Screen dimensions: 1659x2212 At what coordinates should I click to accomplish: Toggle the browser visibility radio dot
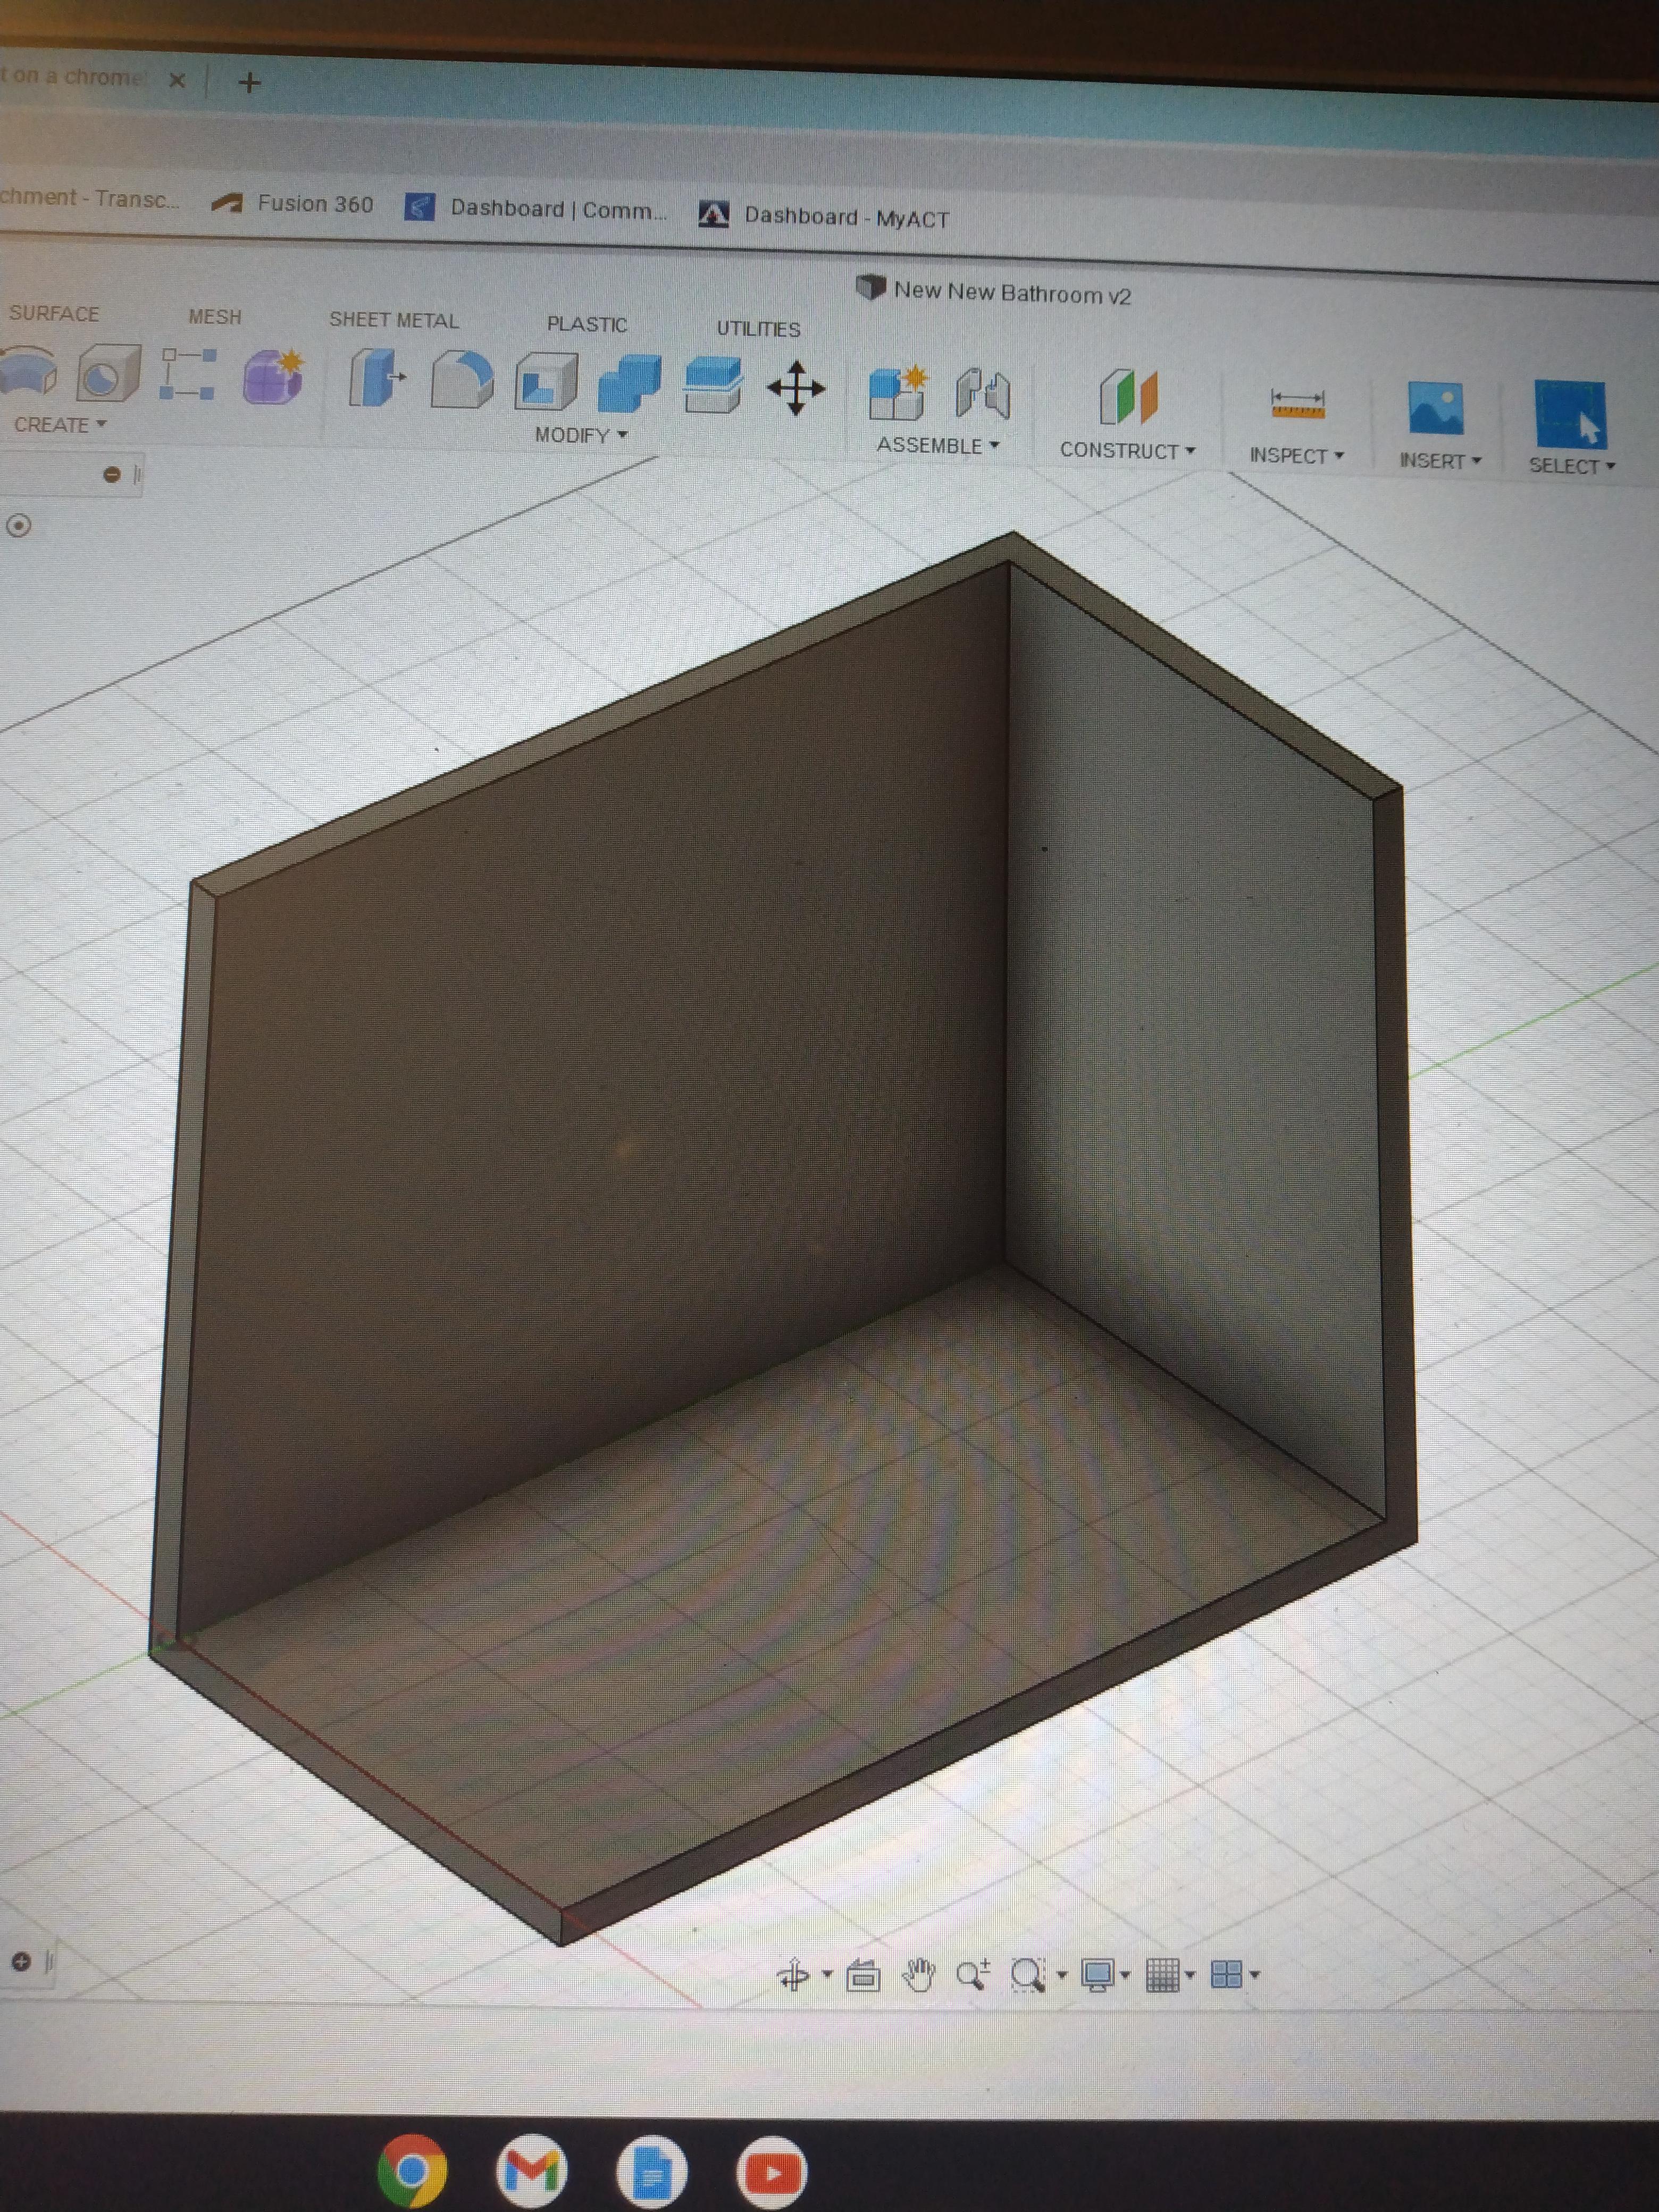[x=19, y=525]
